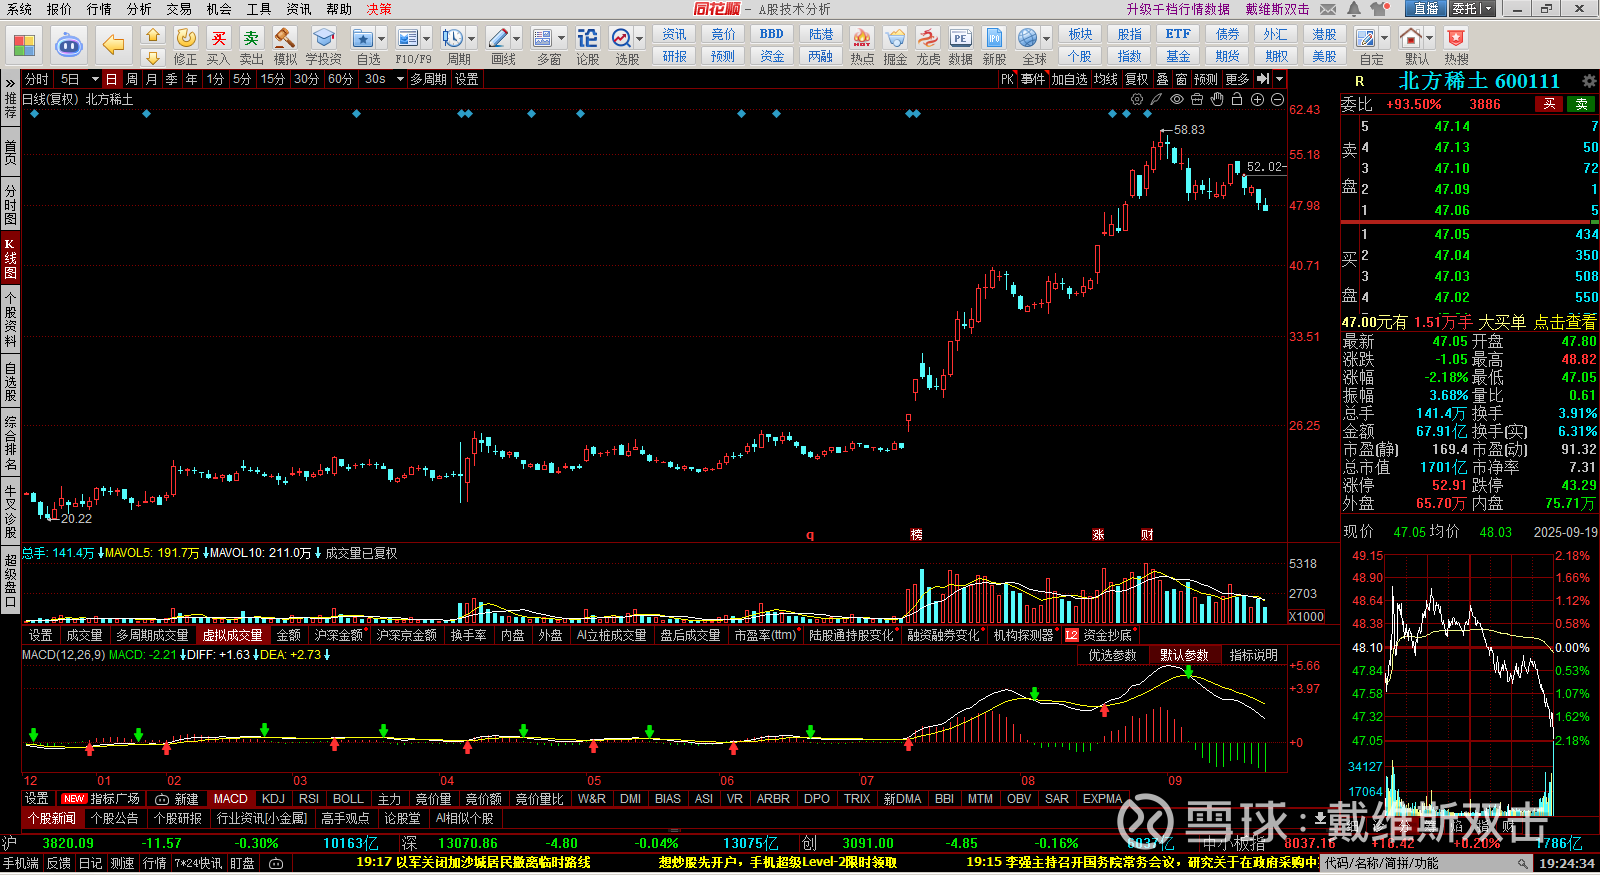Open the 掘金 mining cart icon
Screen dimensions: 1600x875
coord(895,38)
